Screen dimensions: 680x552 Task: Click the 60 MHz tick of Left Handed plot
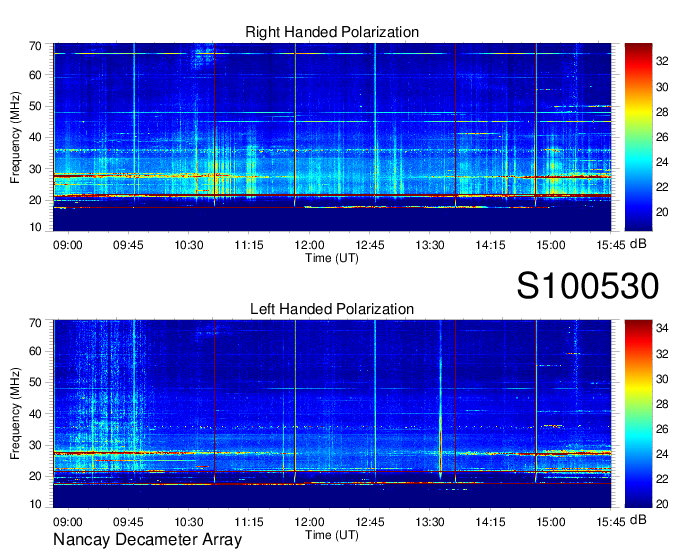tap(35, 351)
